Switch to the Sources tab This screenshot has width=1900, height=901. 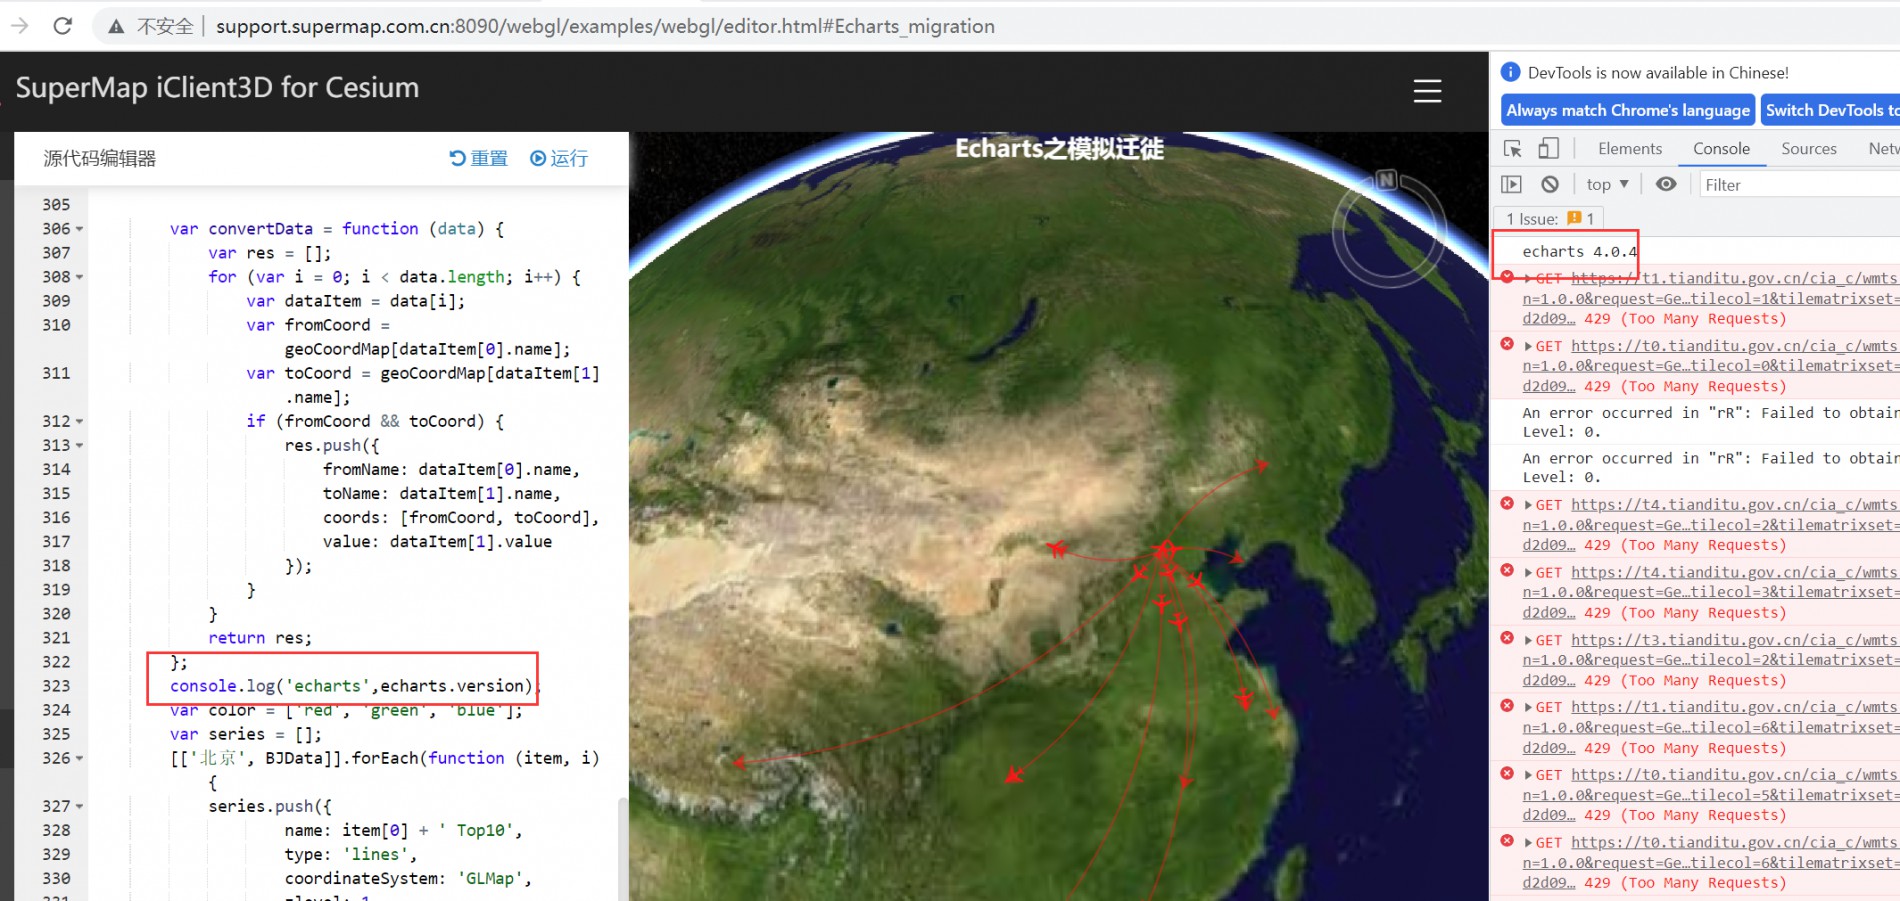tap(1808, 149)
